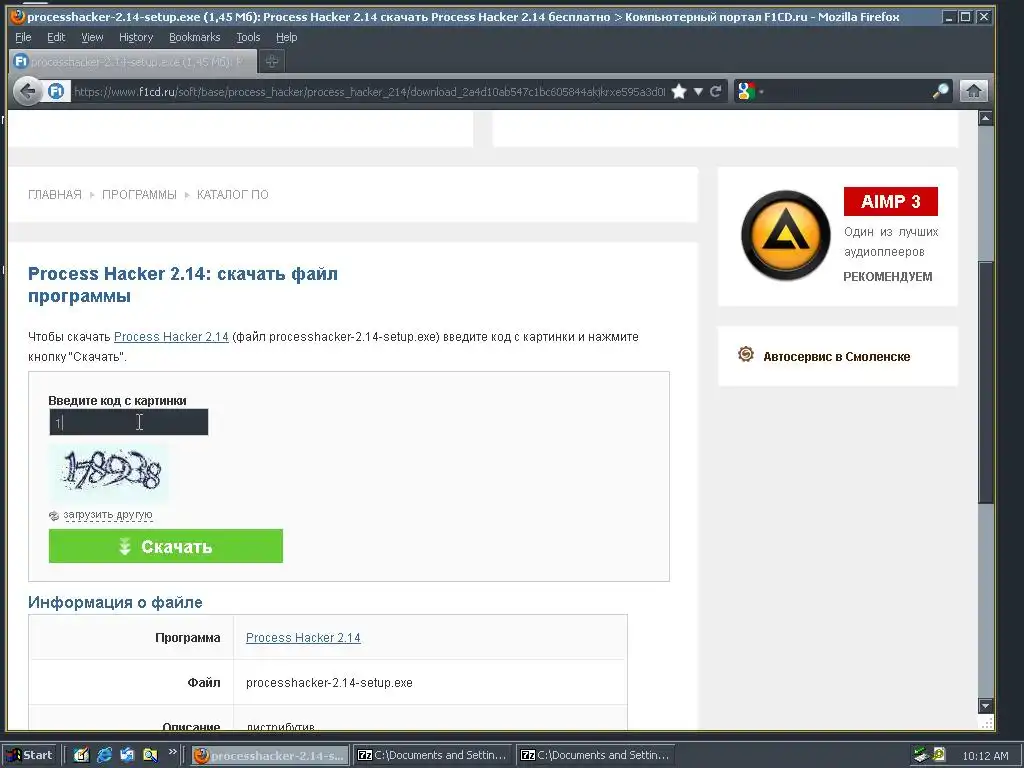This screenshot has height=768, width=1024.
Task: Click the magnifier search icon in search box
Action: pyautogui.click(x=940, y=91)
